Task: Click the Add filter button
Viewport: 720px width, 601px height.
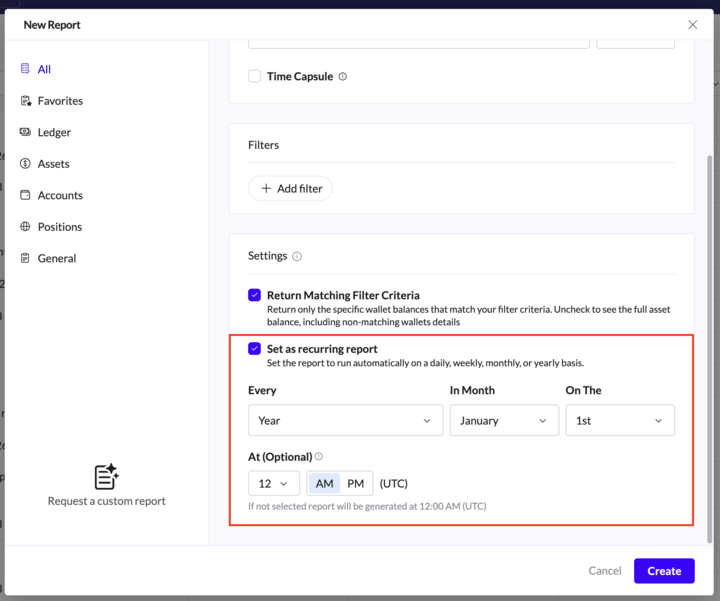Action: click(x=290, y=188)
